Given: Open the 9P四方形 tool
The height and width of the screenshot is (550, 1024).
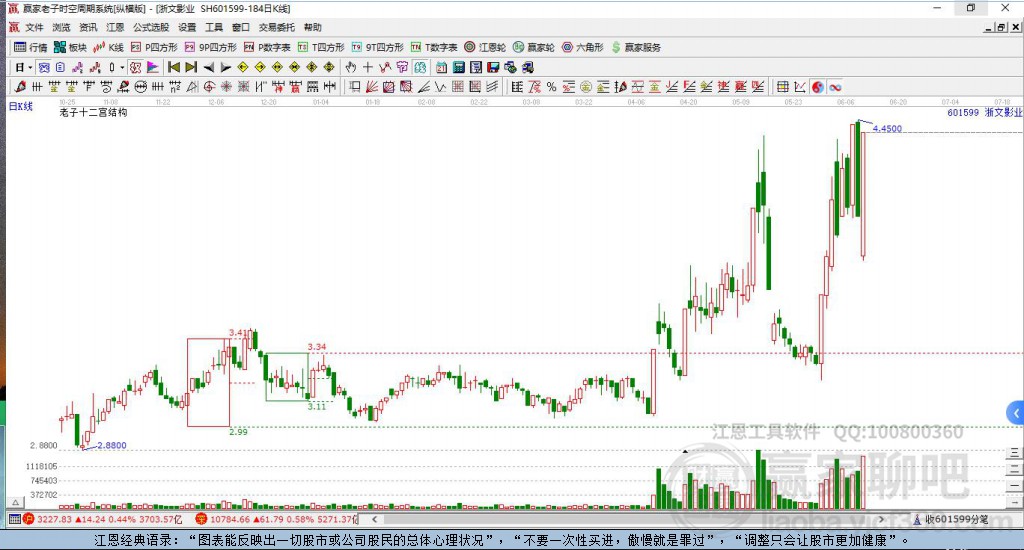Looking at the screenshot, I should [210, 47].
